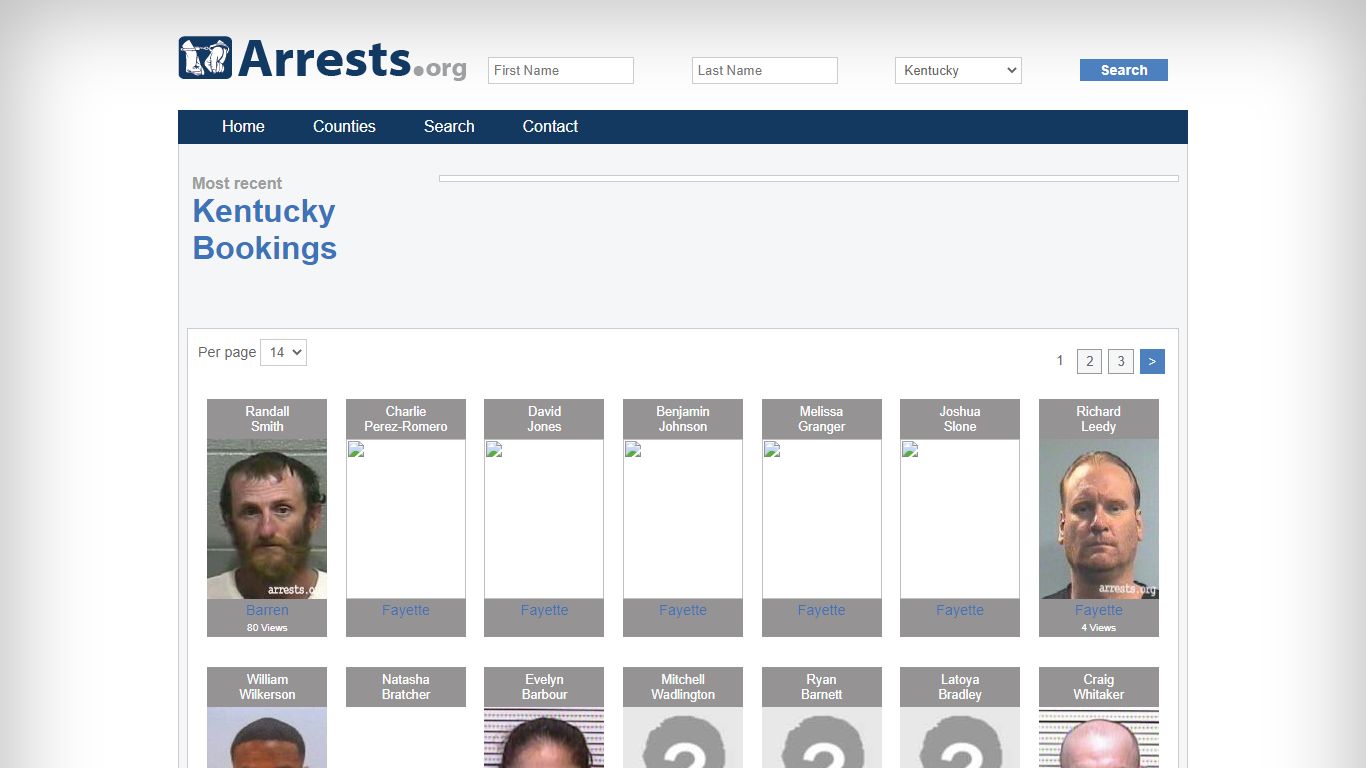Click Fayette link under Joshua Slone
The image size is (1366, 768).
point(960,610)
